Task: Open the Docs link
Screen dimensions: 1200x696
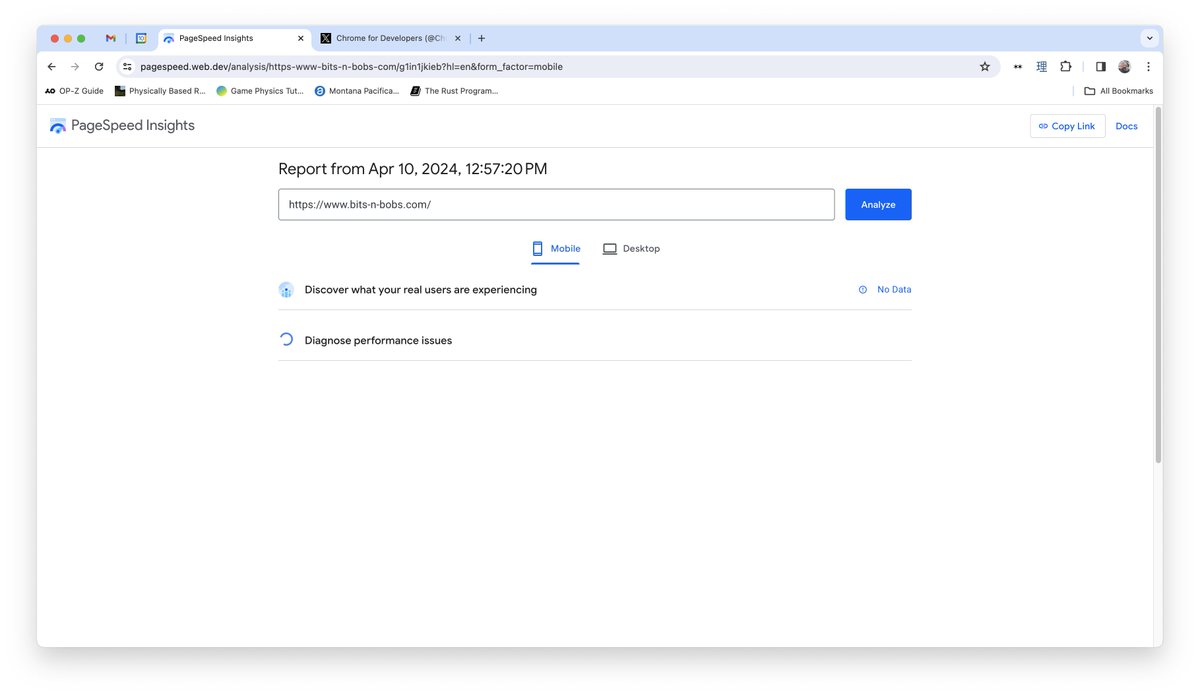Action: point(1126,126)
